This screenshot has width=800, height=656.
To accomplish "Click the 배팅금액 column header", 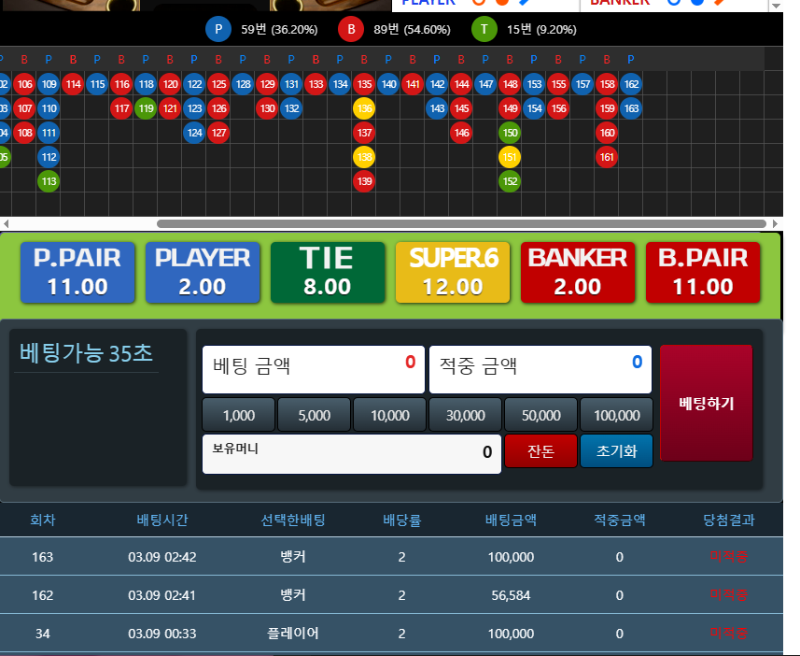I will (511, 520).
